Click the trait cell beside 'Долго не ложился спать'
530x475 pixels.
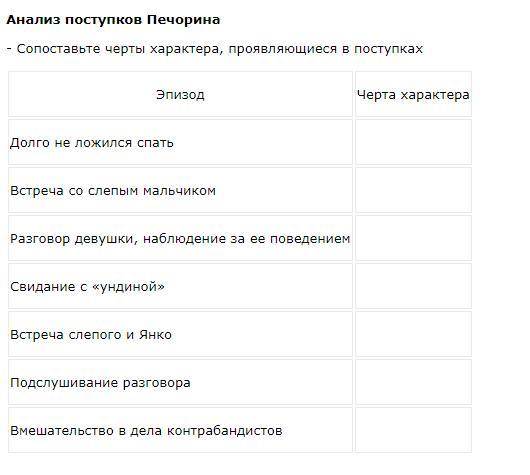point(413,142)
